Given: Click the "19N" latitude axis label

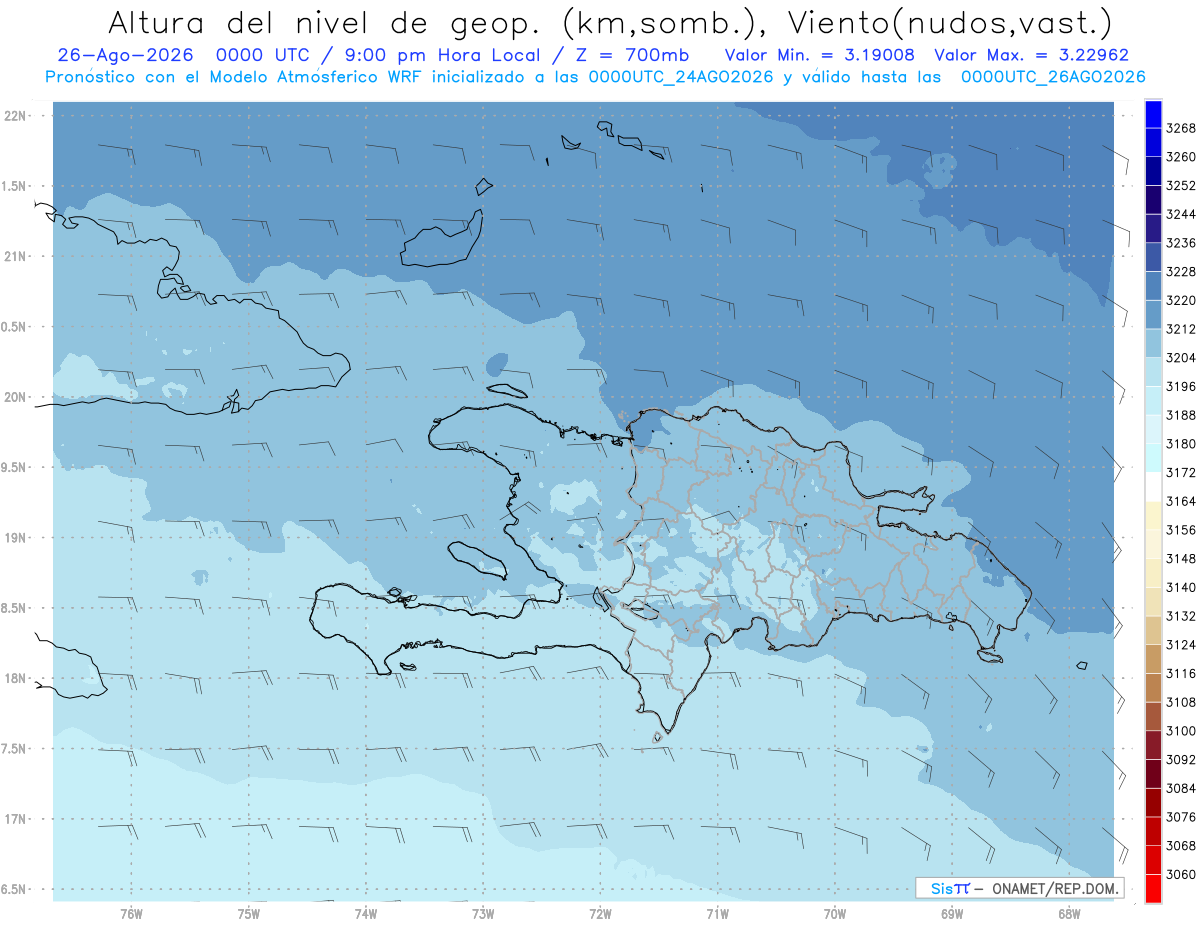Looking at the screenshot, I should point(16,537).
